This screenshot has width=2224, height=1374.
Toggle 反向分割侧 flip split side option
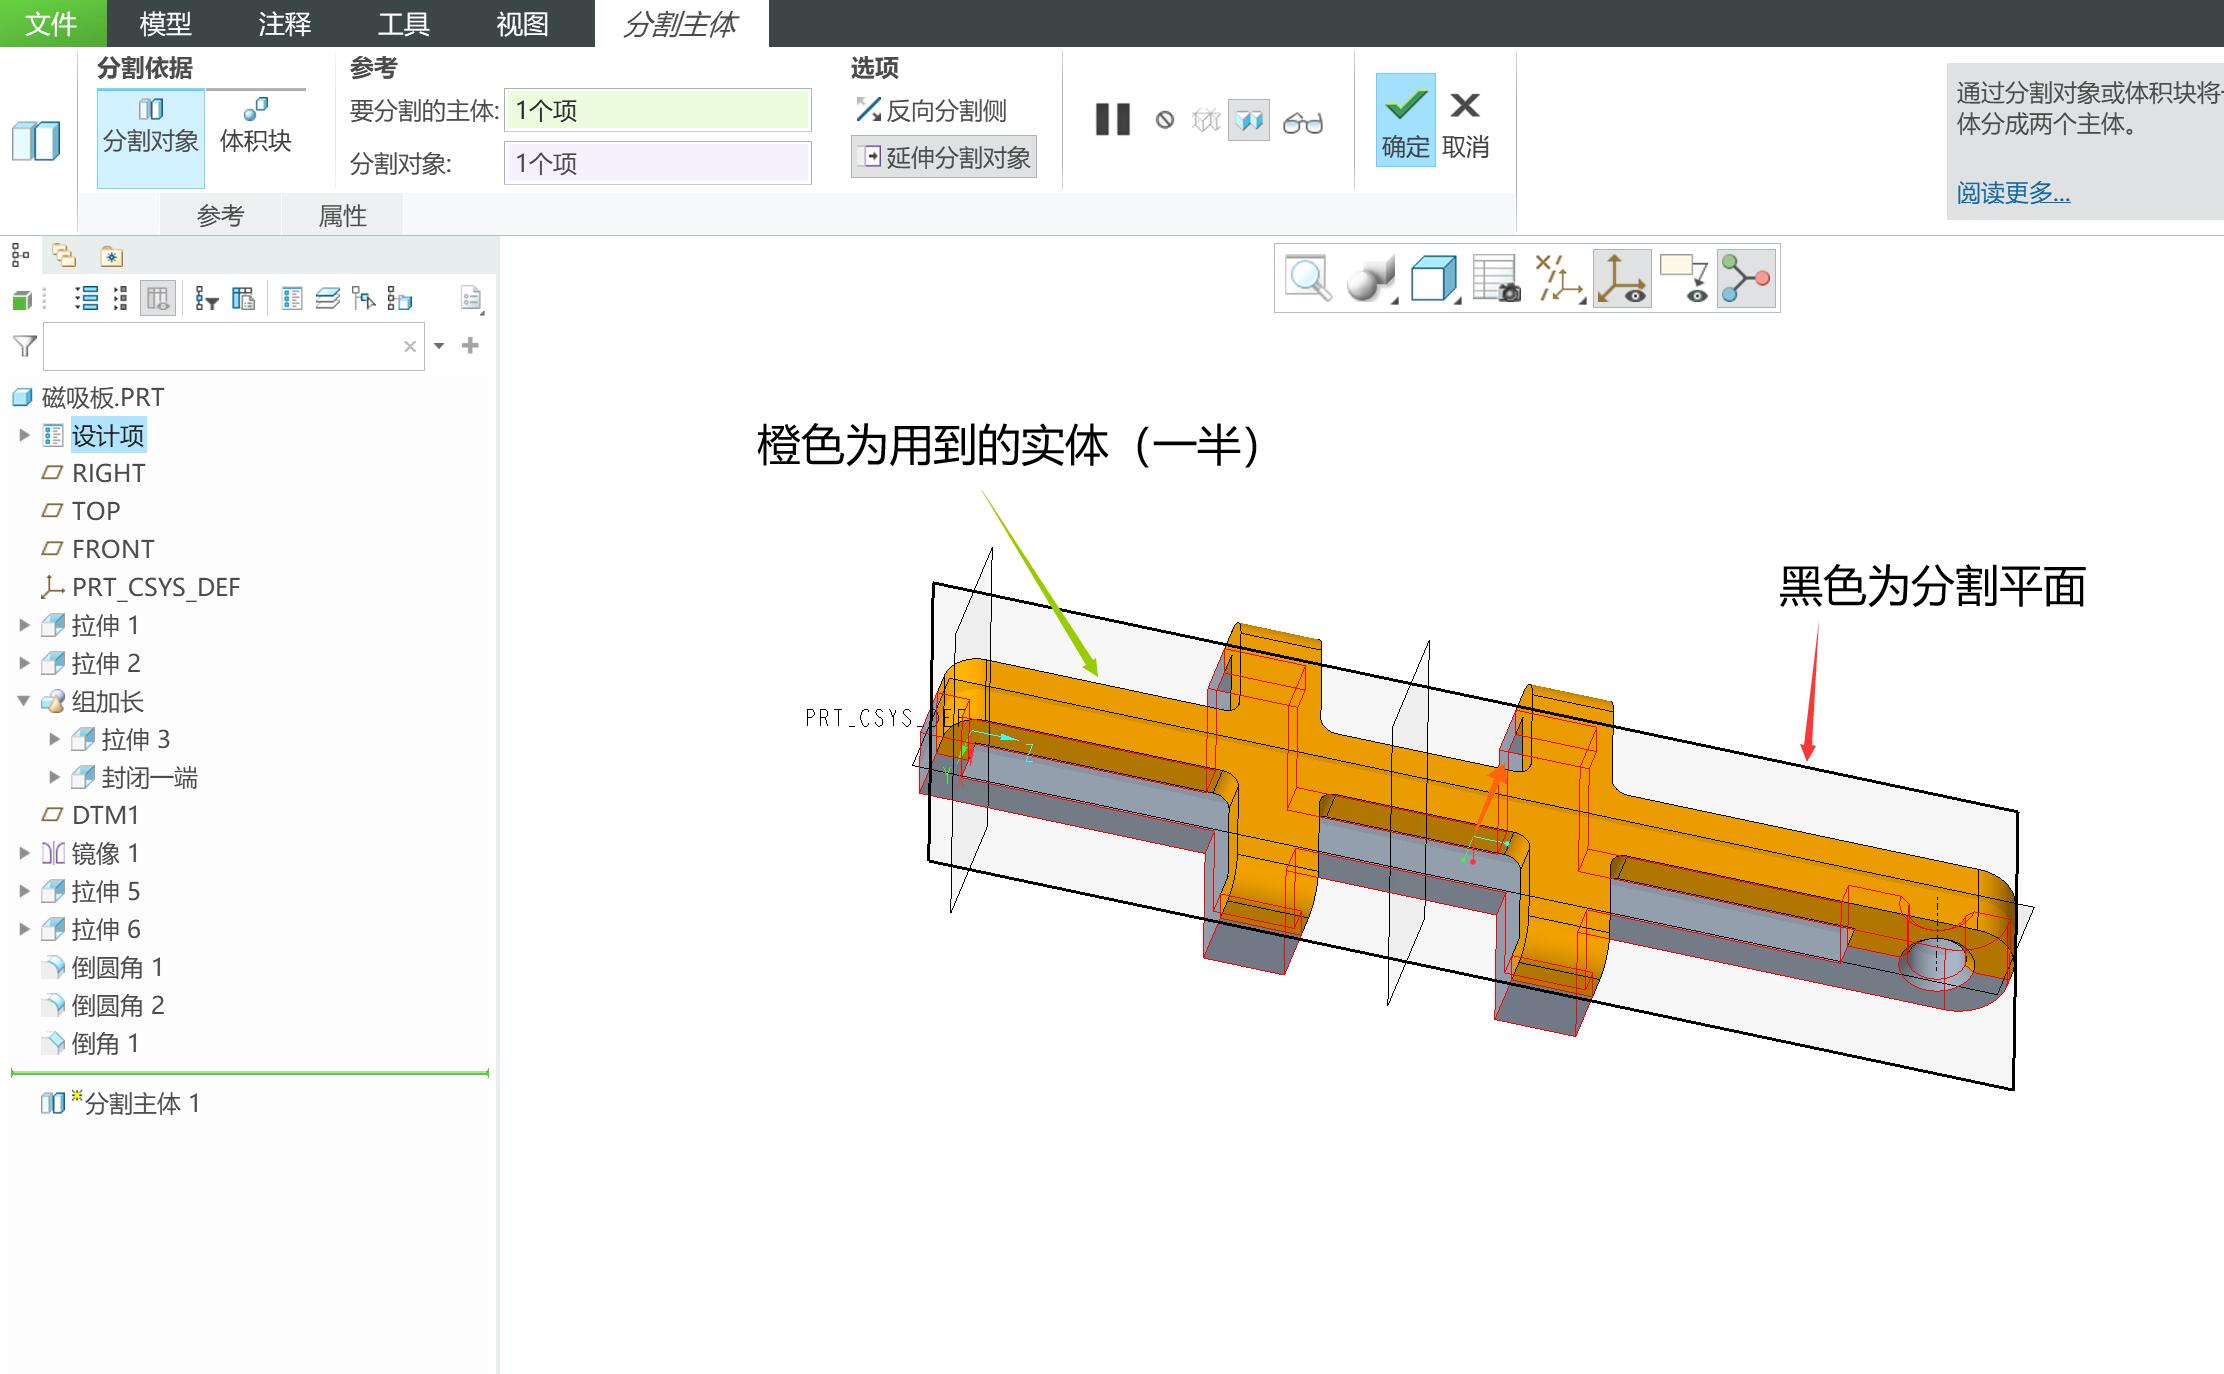(x=930, y=110)
